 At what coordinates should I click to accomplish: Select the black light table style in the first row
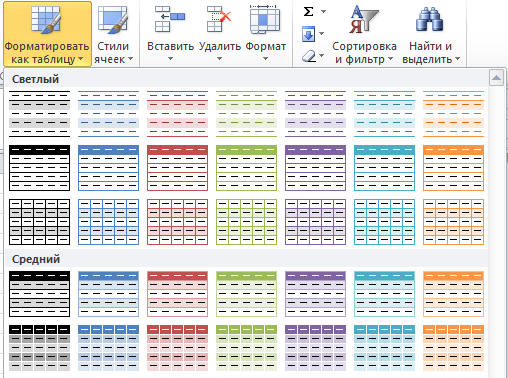(39, 114)
